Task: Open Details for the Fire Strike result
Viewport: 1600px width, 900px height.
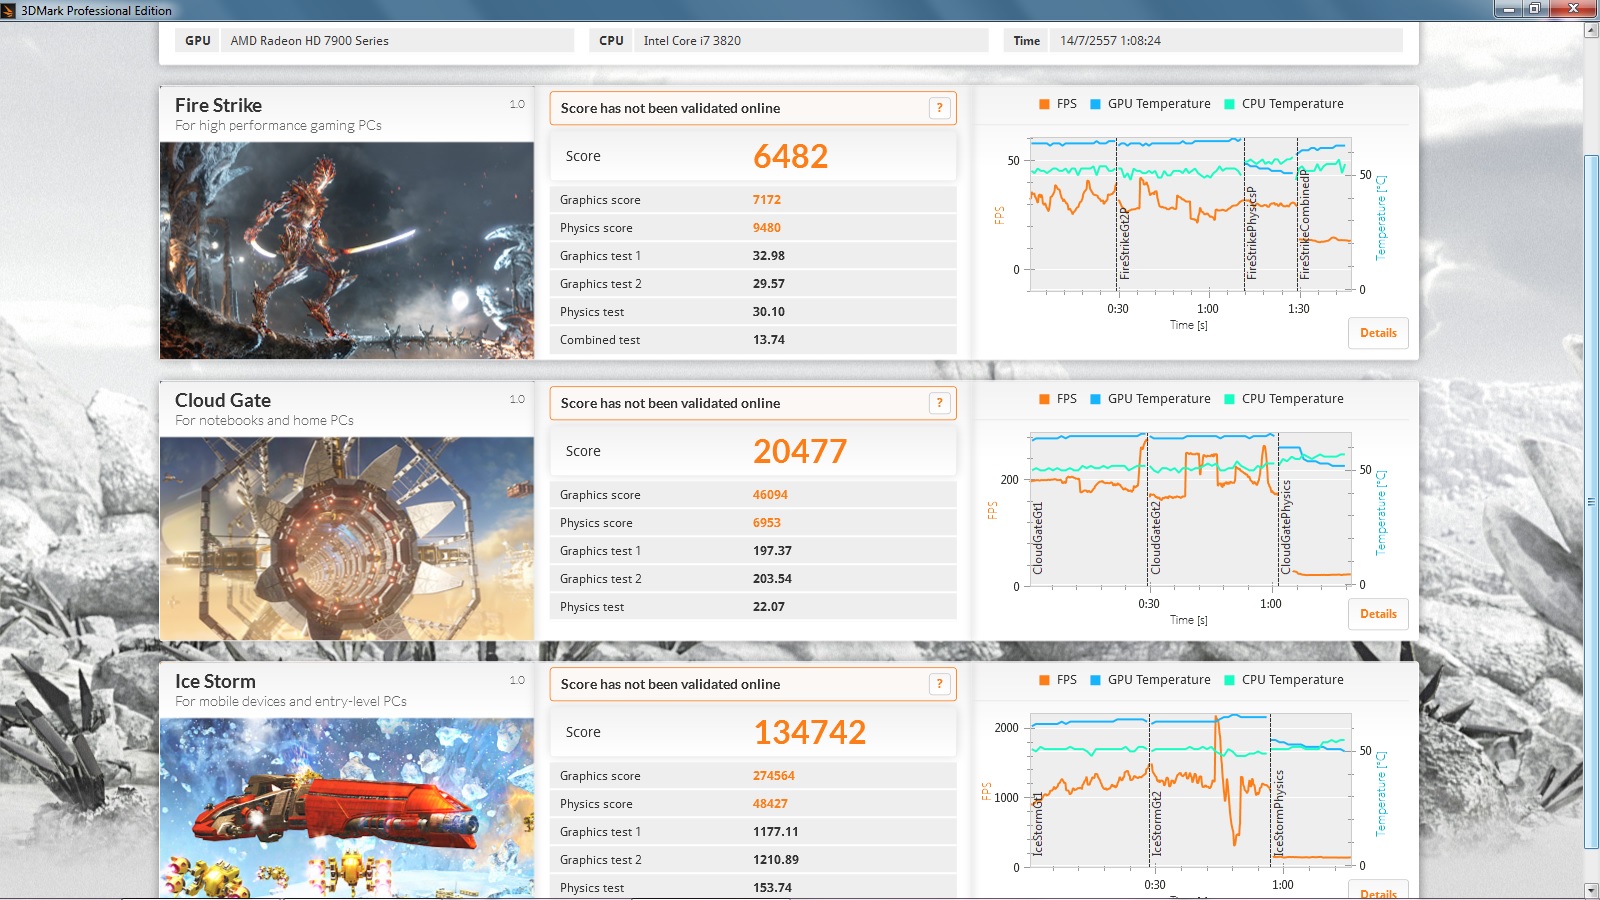Action: pyautogui.click(x=1378, y=333)
